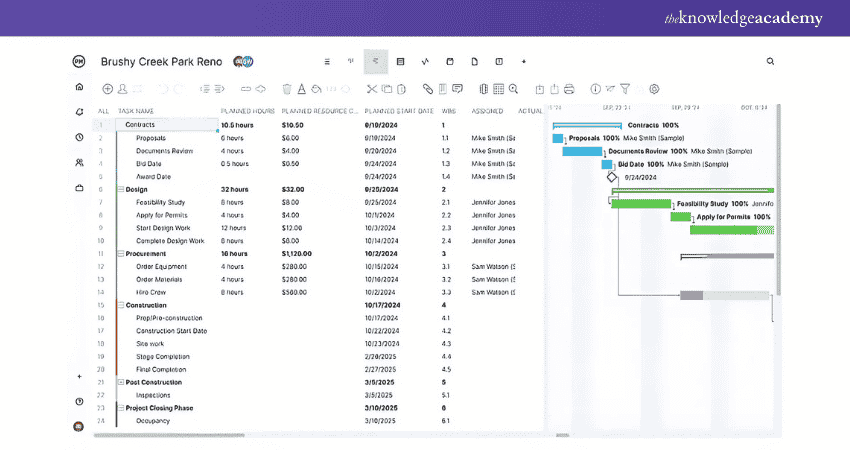Click the blue Proposals Gantt bar
This screenshot has width=850, height=450.
pyautogui.click(x=559, y=138)
